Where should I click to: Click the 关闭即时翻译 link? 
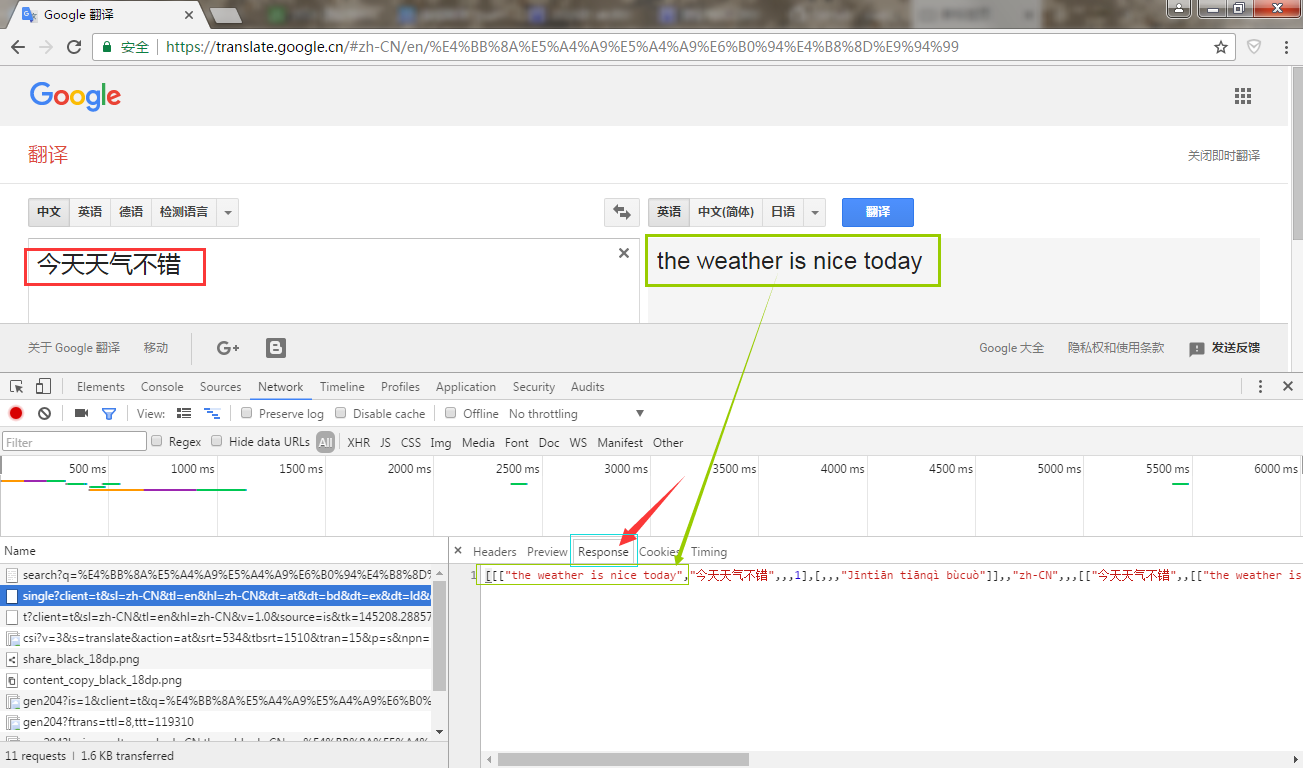point(1223,156)
